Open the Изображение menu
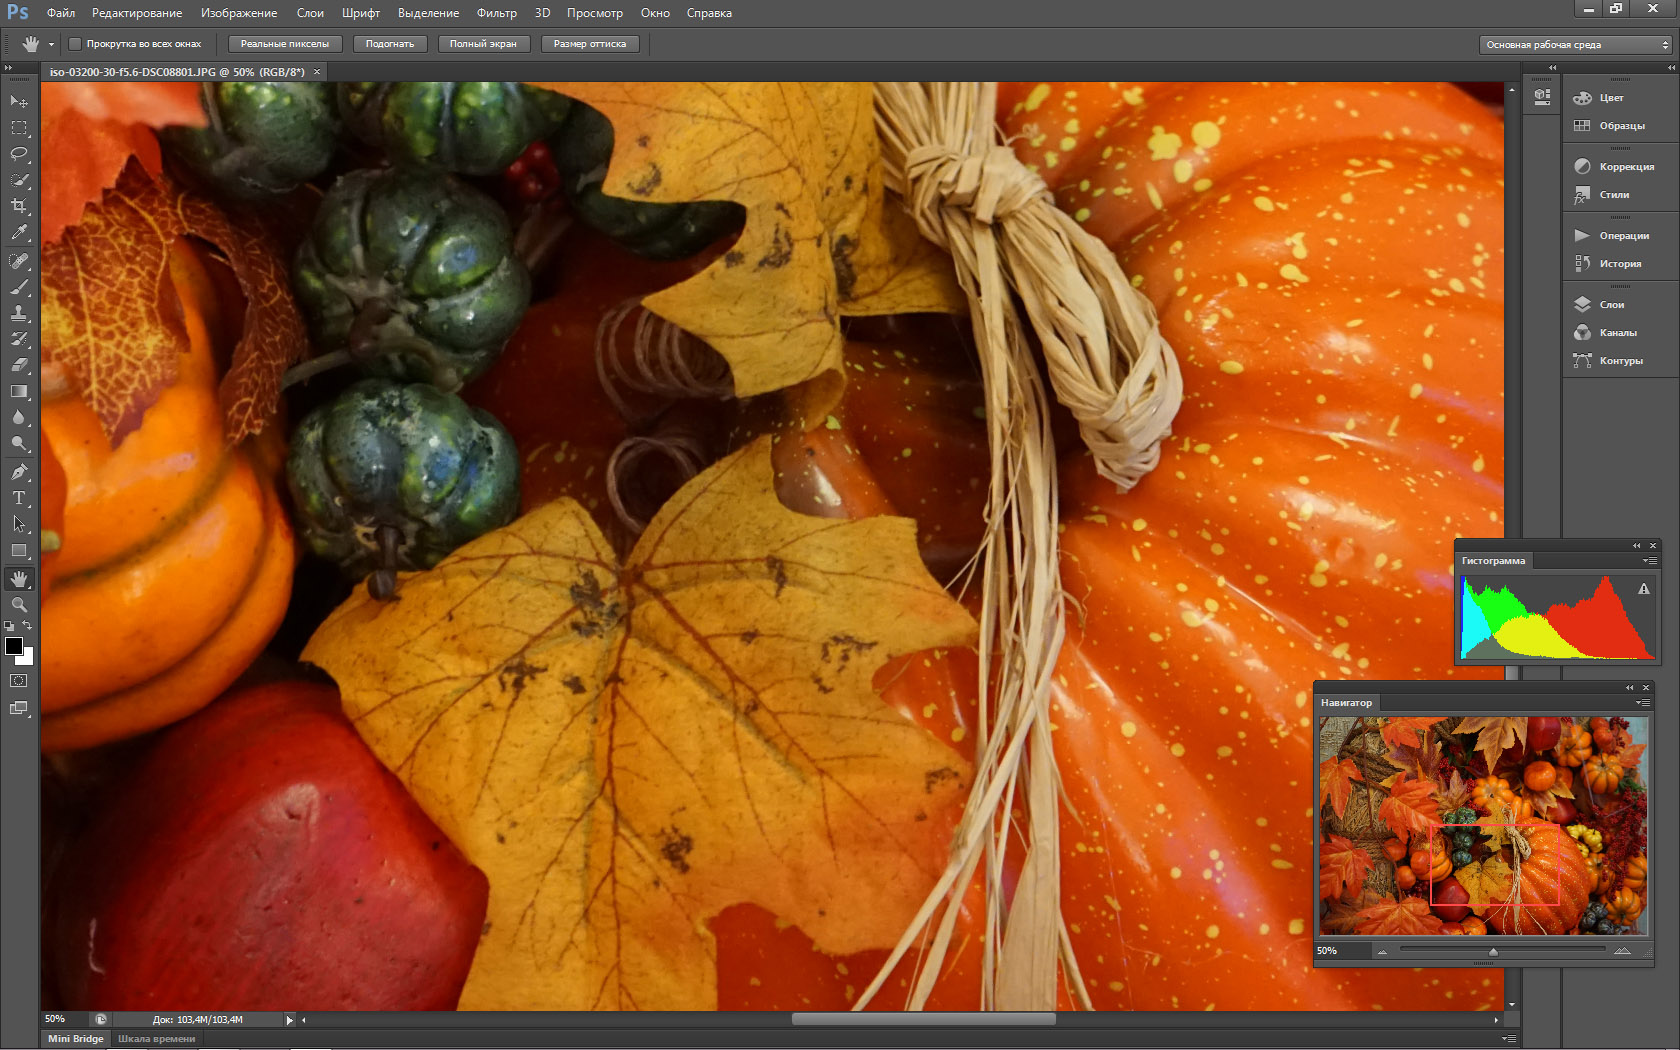Screen dimensions: 1680x1050 tap(239, 13)
